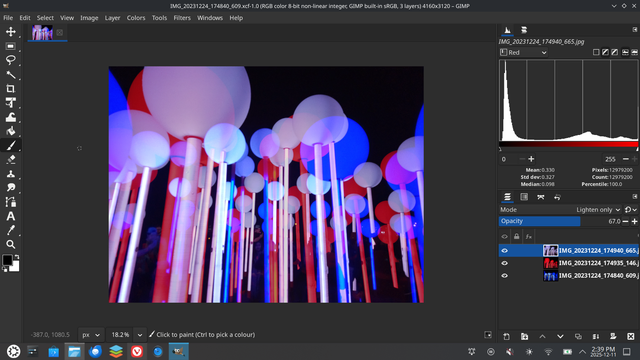The height and width of the screenshot is (360, 640).
Task: Select the Paintbrush tool
Action: 11,145
